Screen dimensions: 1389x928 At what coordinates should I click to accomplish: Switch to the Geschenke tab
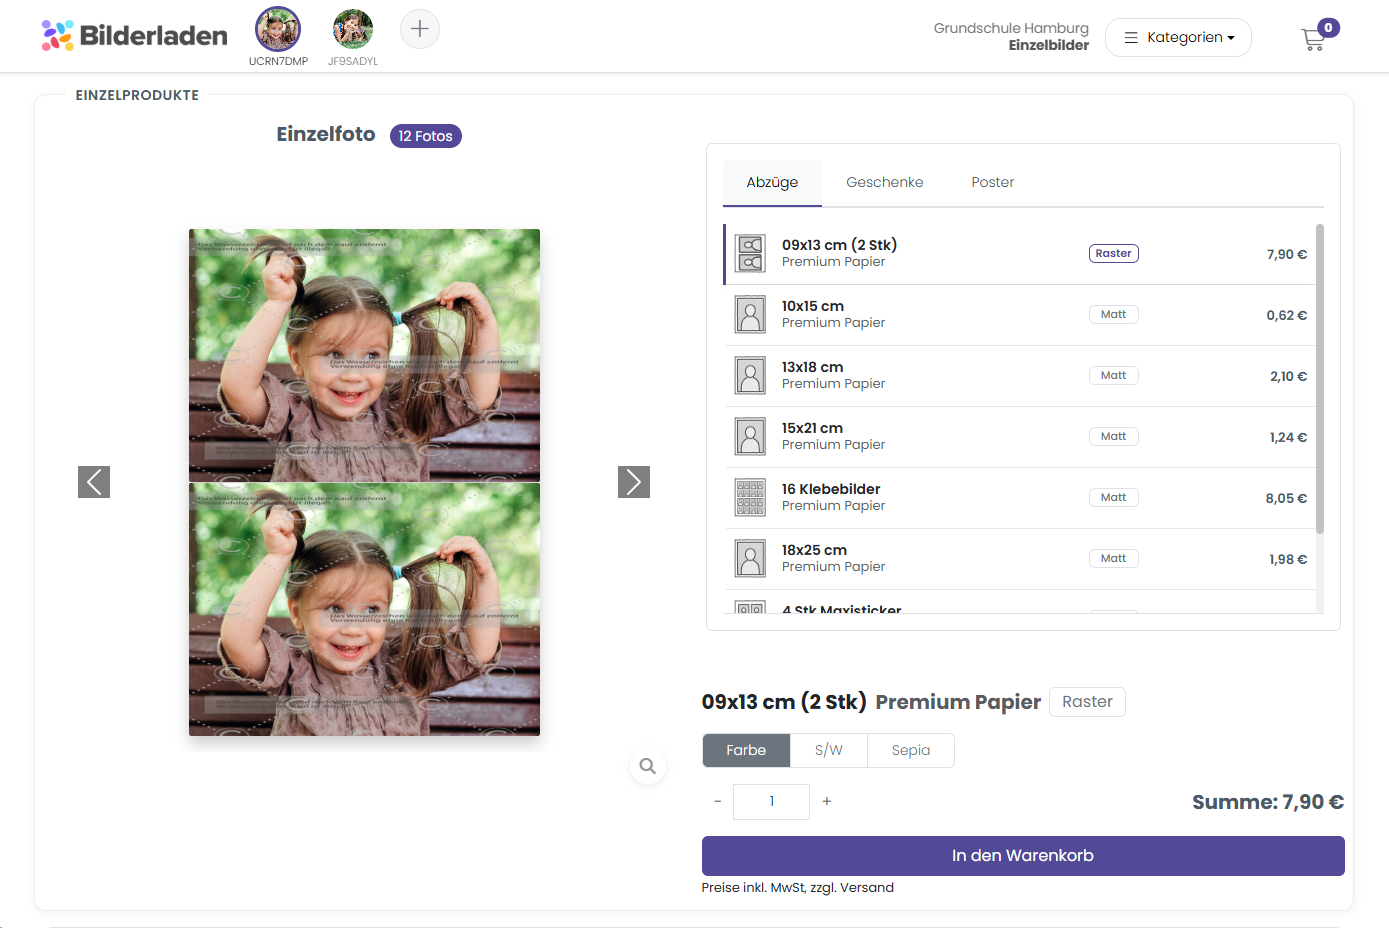(x=885, y=182)
